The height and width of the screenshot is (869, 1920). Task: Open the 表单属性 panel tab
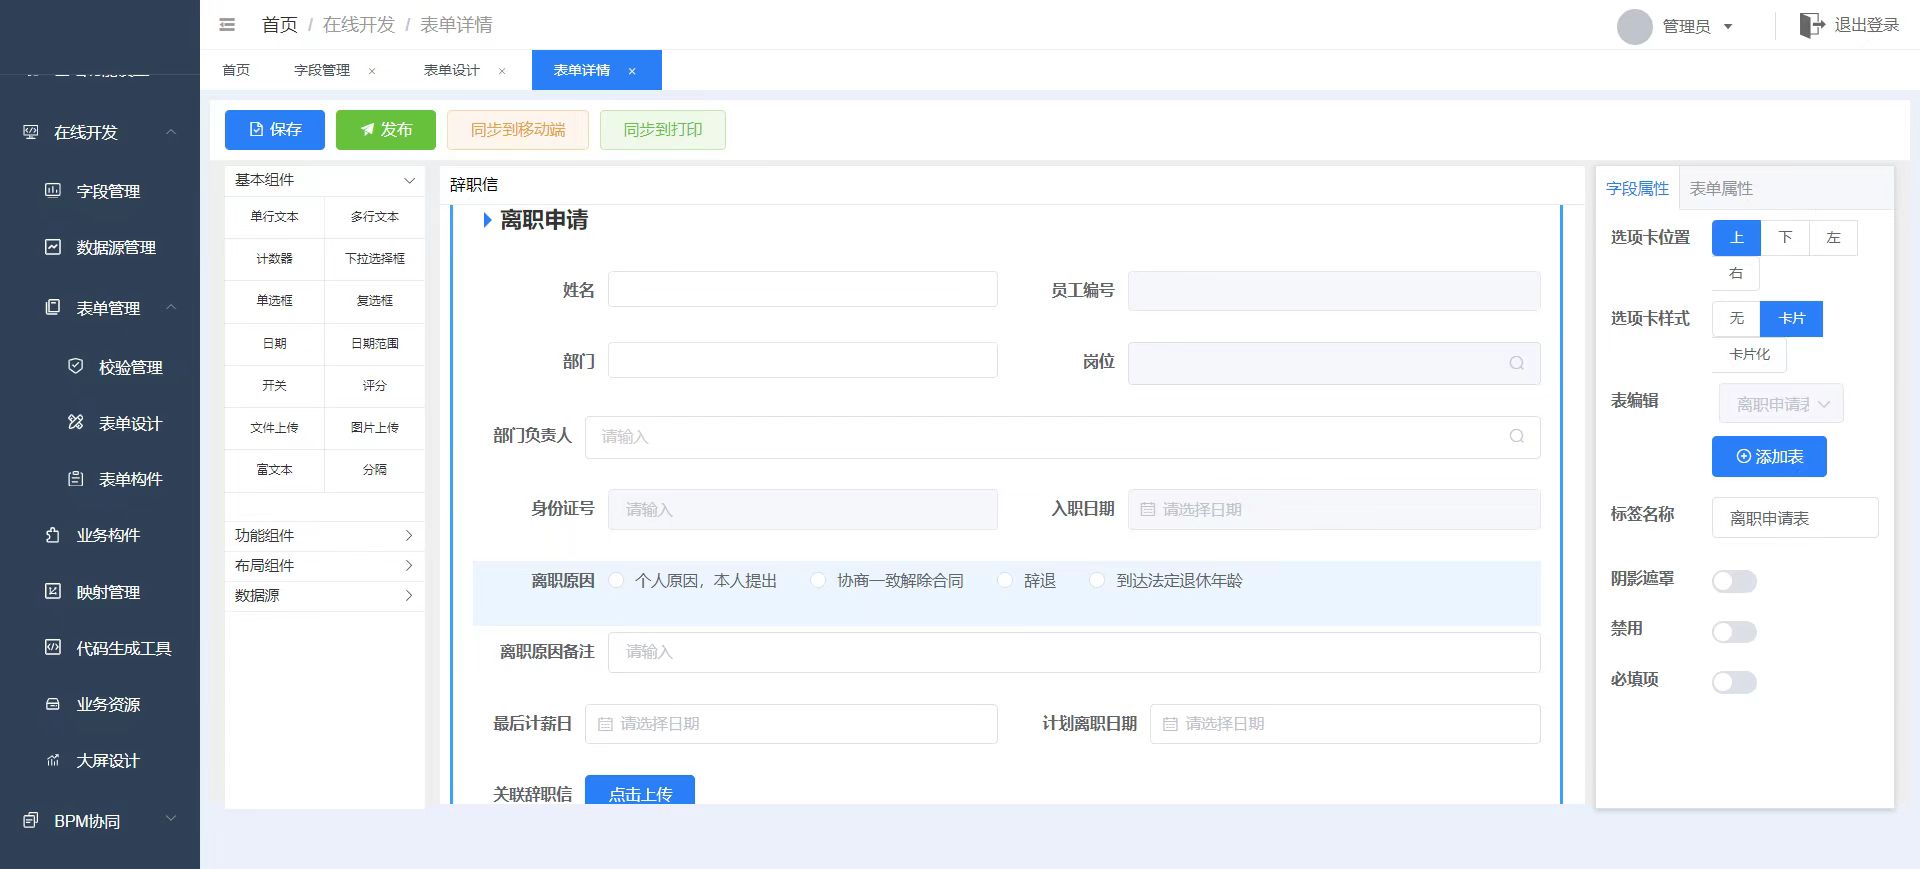(1721, 188)
